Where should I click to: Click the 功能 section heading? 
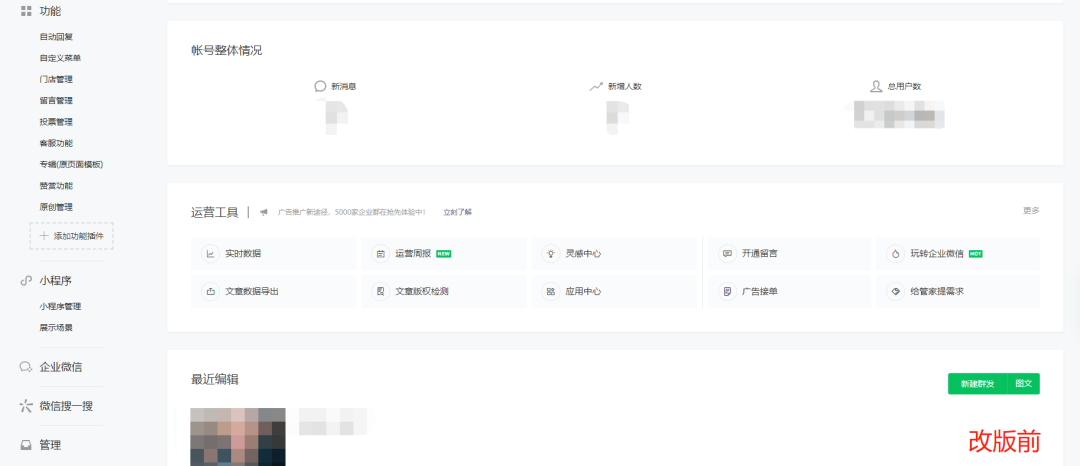pos(50,11)
